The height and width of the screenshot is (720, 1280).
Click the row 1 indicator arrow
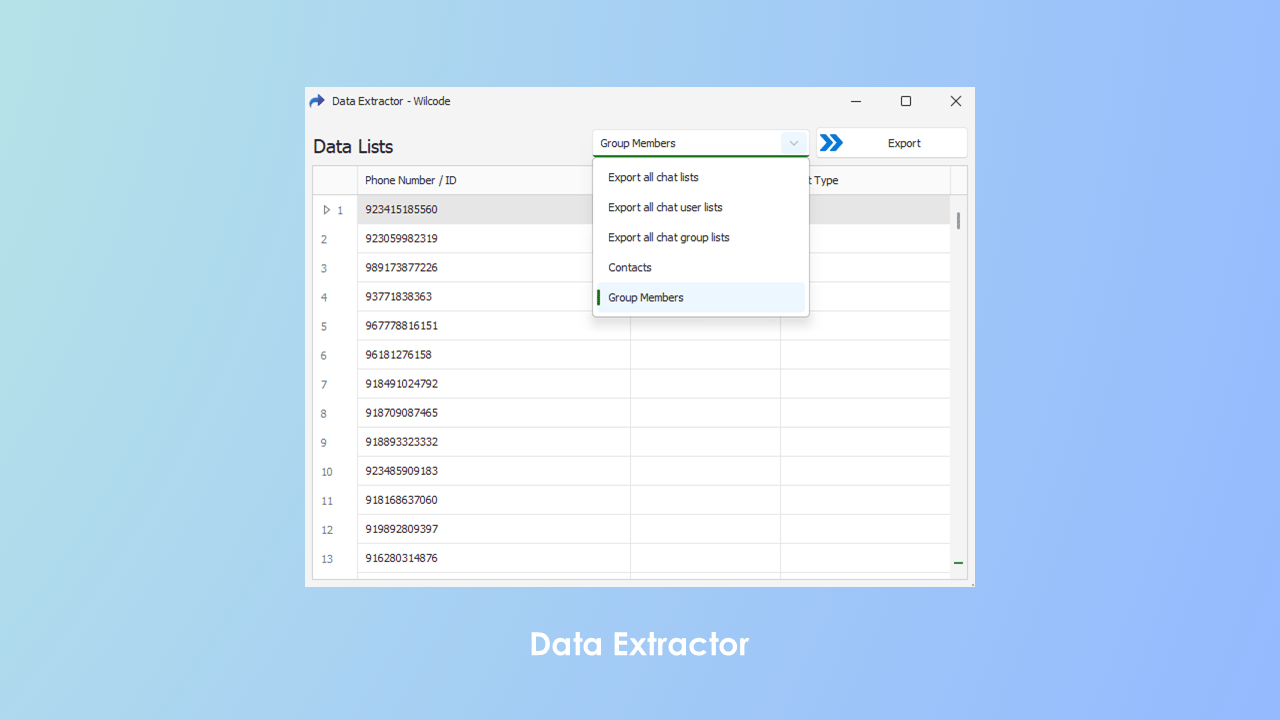click(x=326, y=210)
